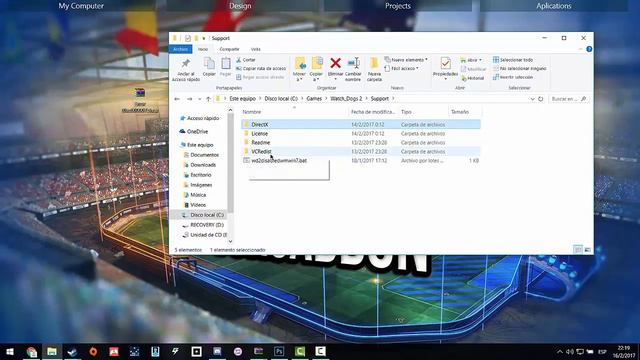Open the 'Abrir' dropdown in ribbon
This screenshot has width=640, height=360.
(471, 60)
